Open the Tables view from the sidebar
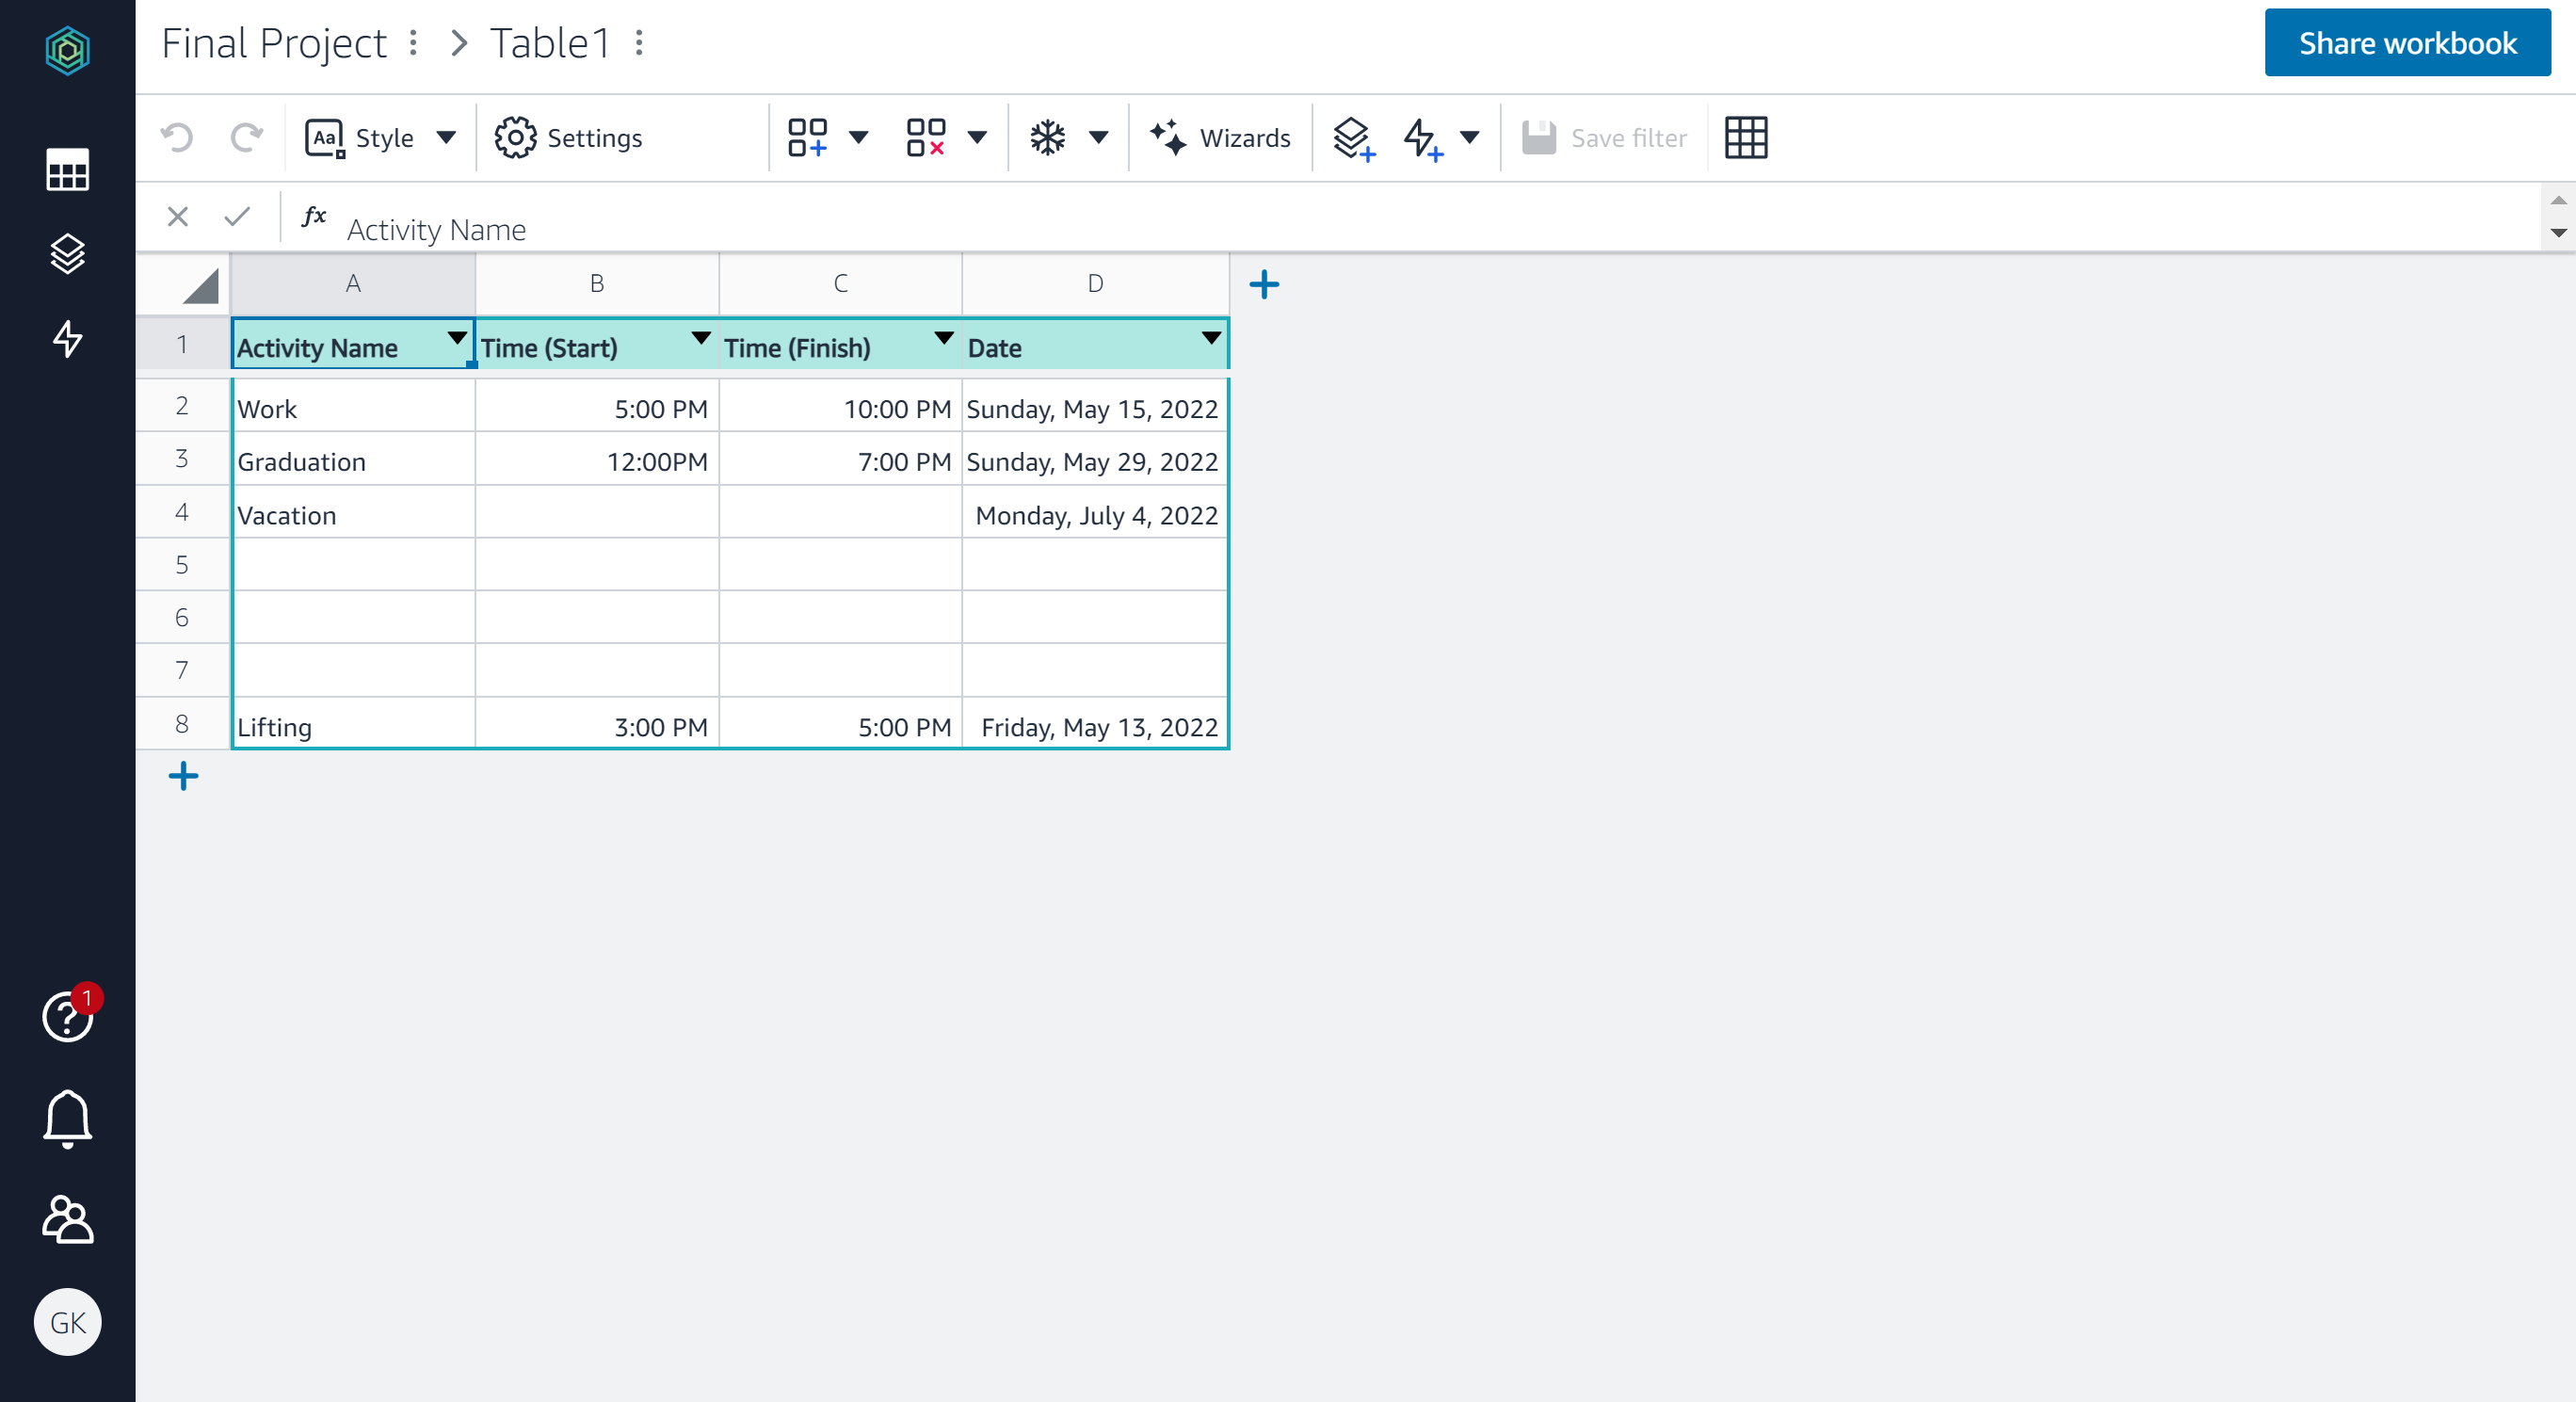The image size is (2576, 1402). (x=67, y=170)
